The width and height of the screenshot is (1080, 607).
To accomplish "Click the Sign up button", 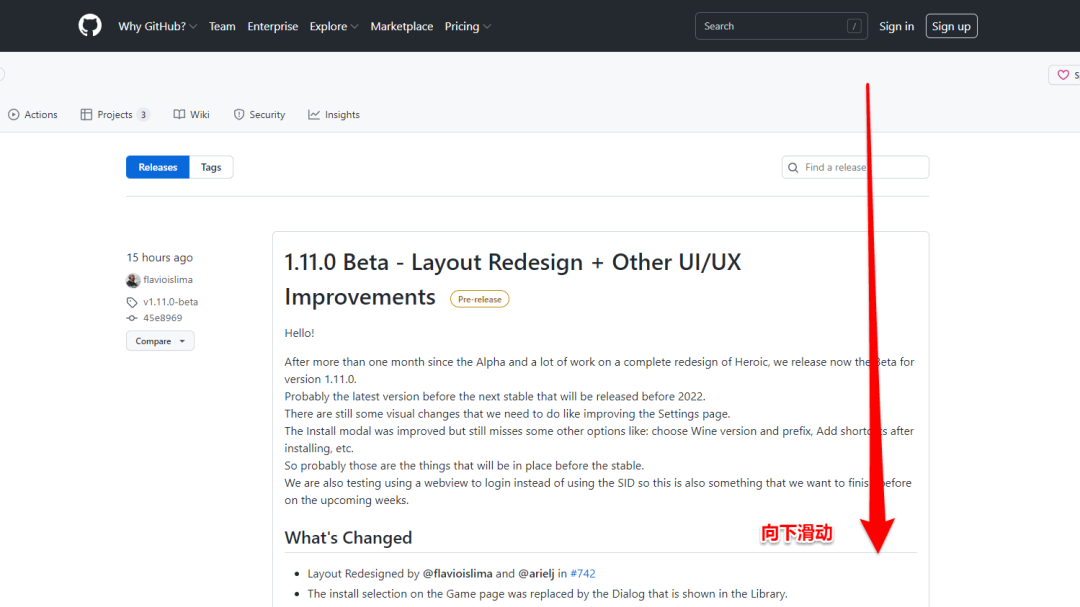I will [950, 27].
